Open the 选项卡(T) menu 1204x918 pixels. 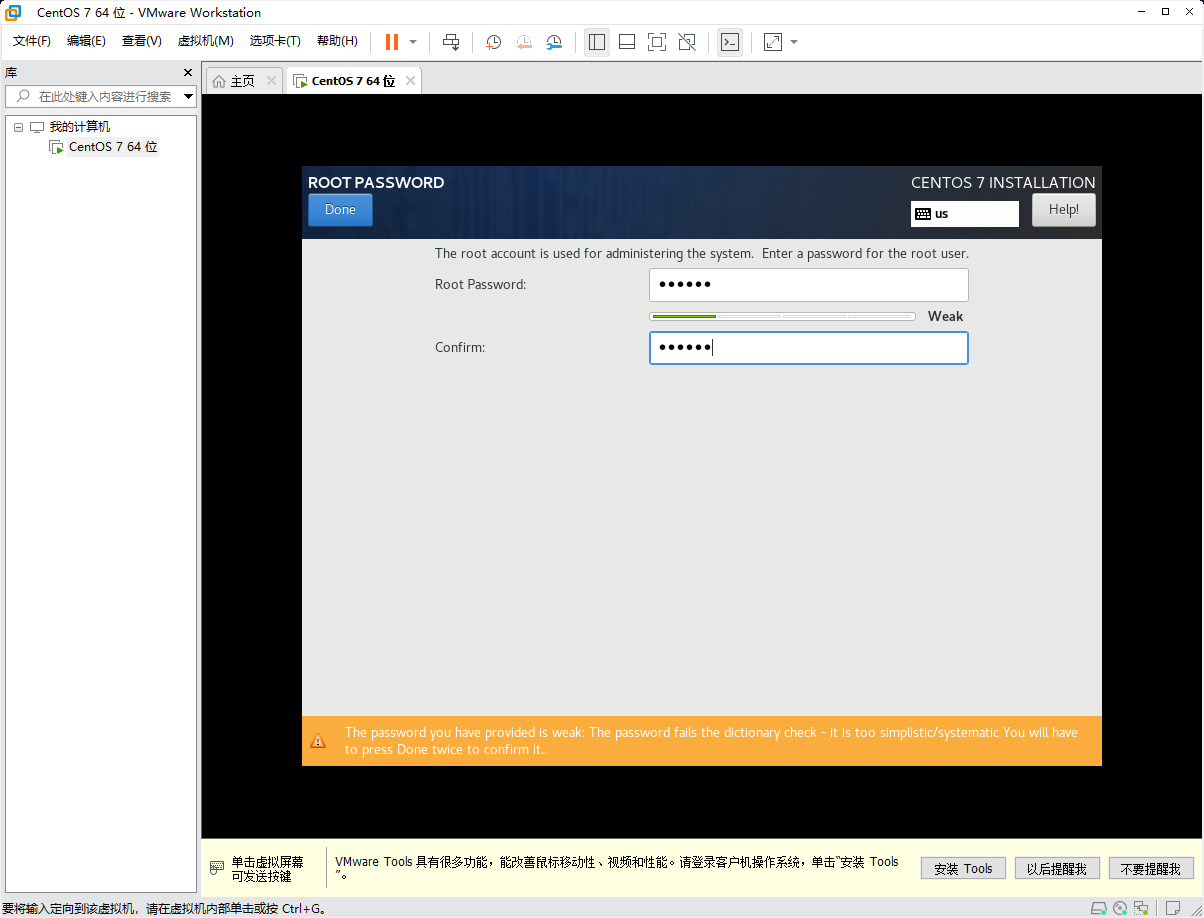pyautogui.click(x=275, y=41)
